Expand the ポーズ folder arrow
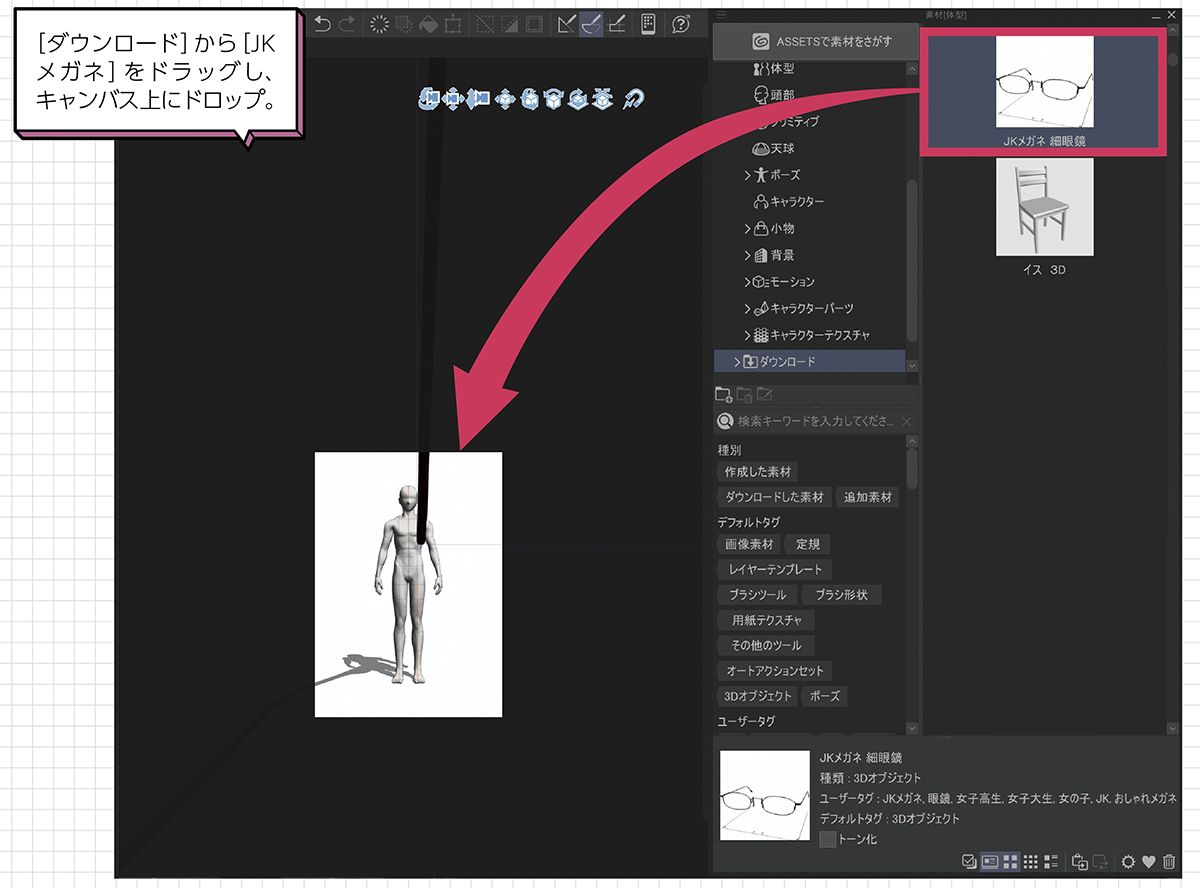This screenshot has width=1200, height=888. click(x=747, y=175)
